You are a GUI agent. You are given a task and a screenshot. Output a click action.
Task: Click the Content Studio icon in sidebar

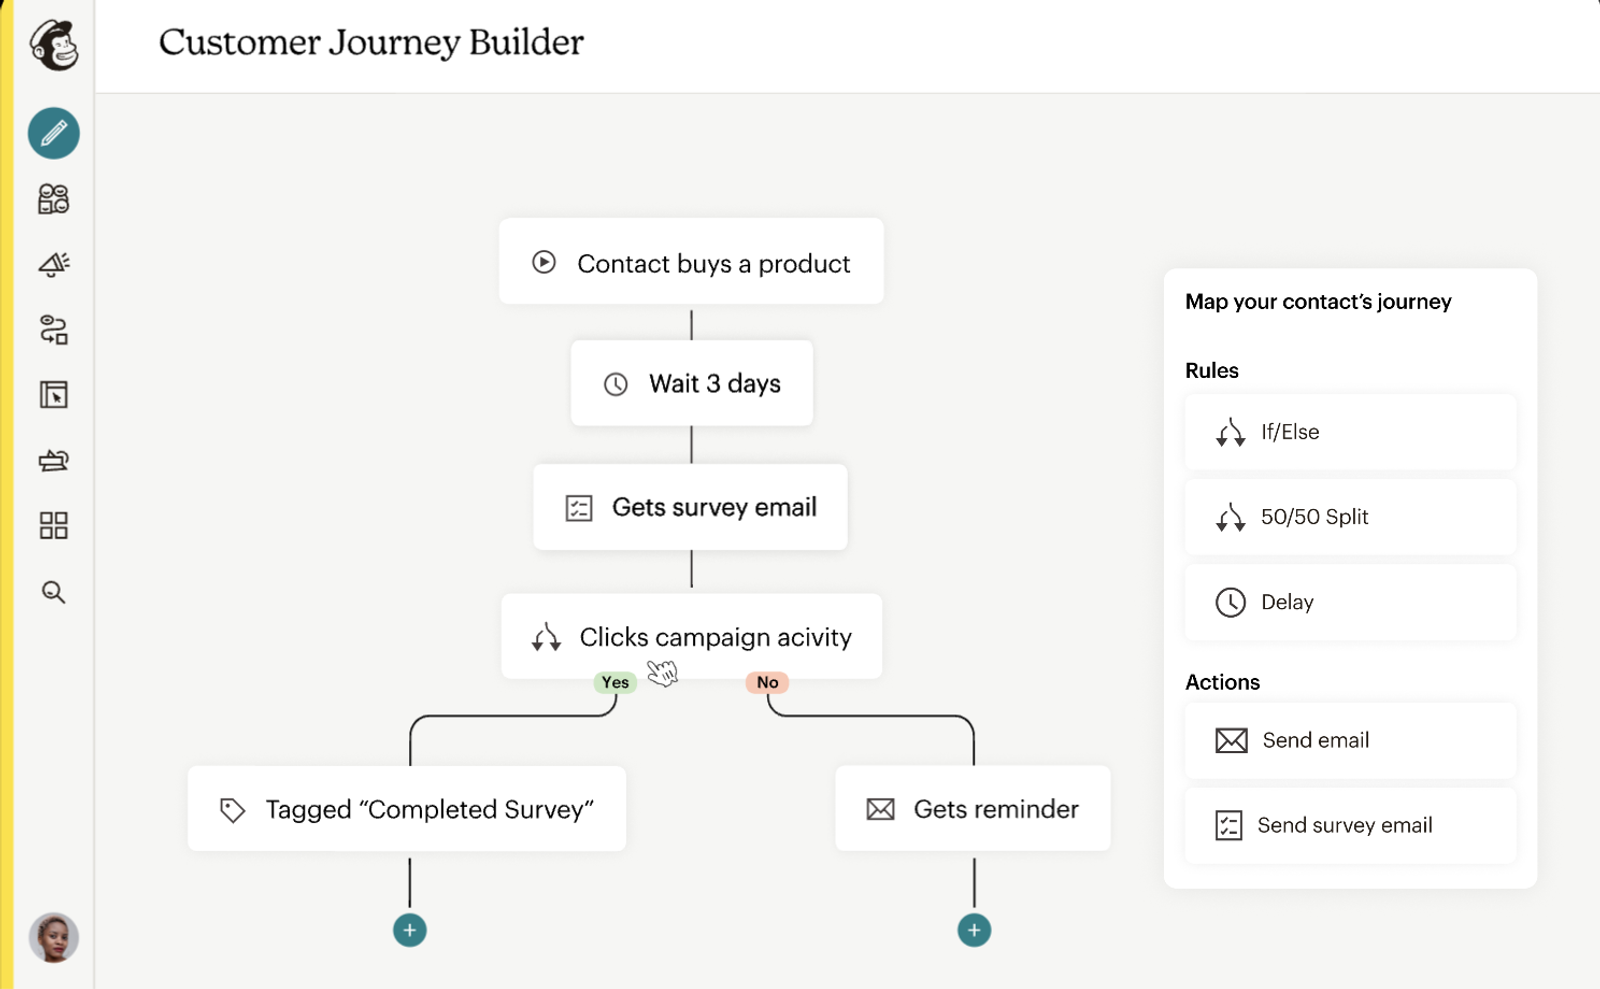pos(54,460)
